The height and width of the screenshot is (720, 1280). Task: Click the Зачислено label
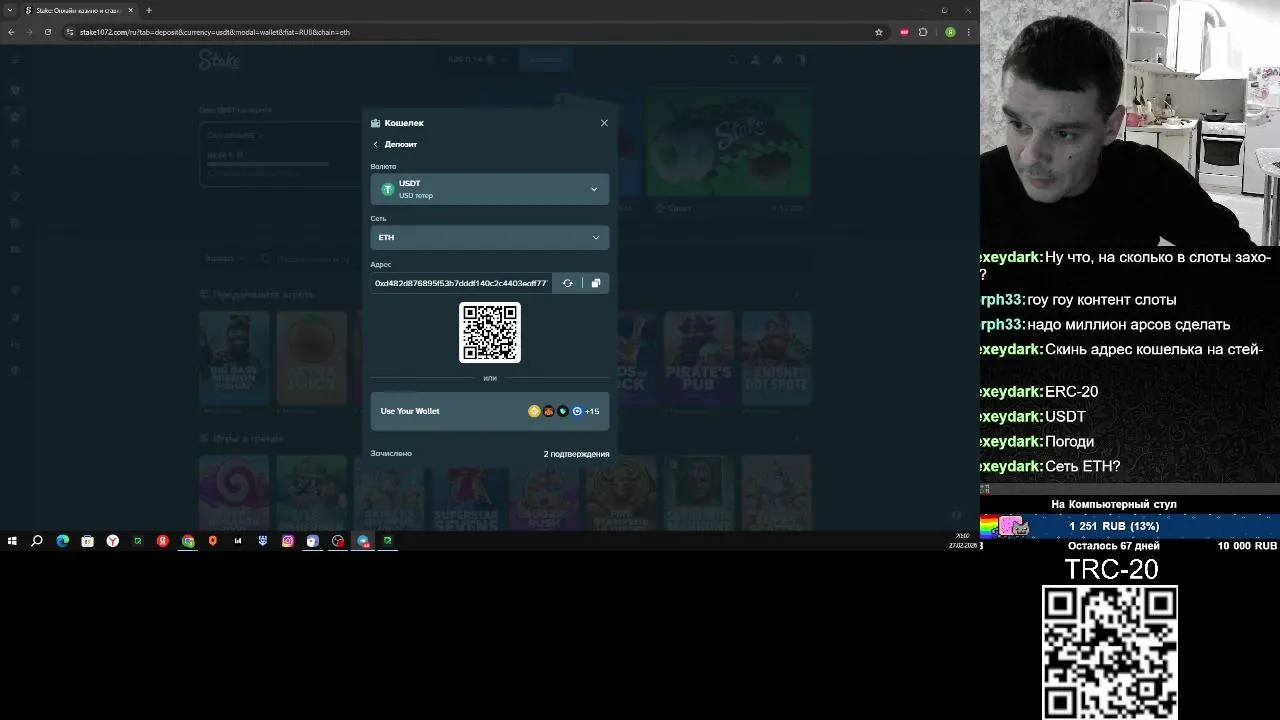pyautogui.click(x=391, y=453)
